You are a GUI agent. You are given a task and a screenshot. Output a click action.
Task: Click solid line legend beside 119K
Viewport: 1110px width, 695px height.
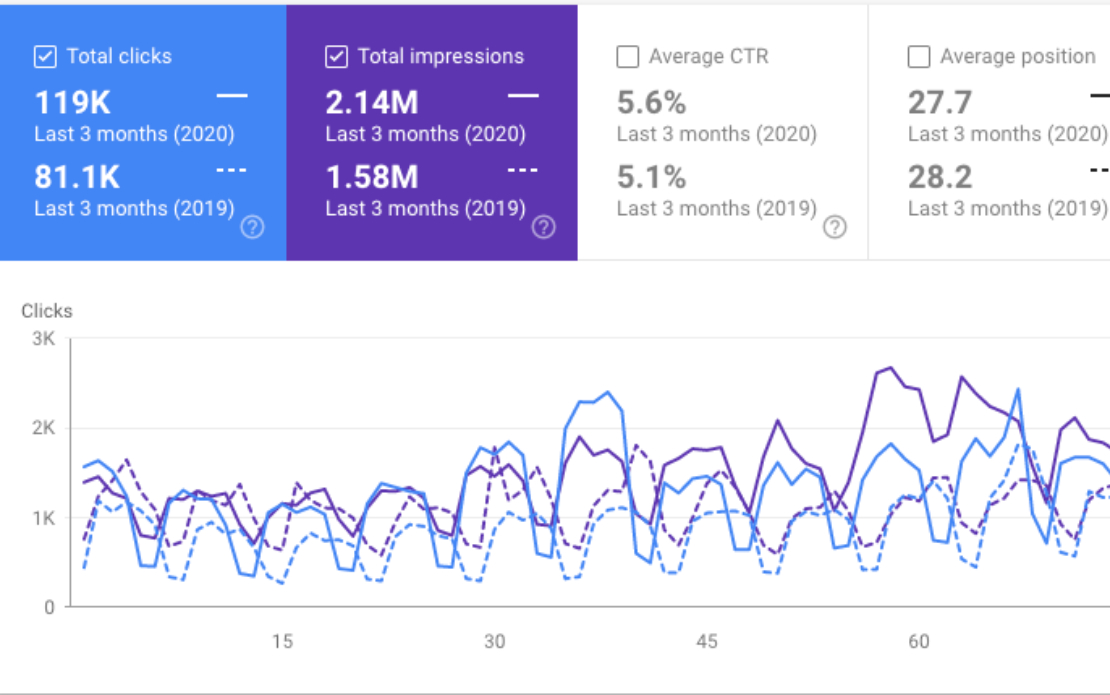point(232,95)
